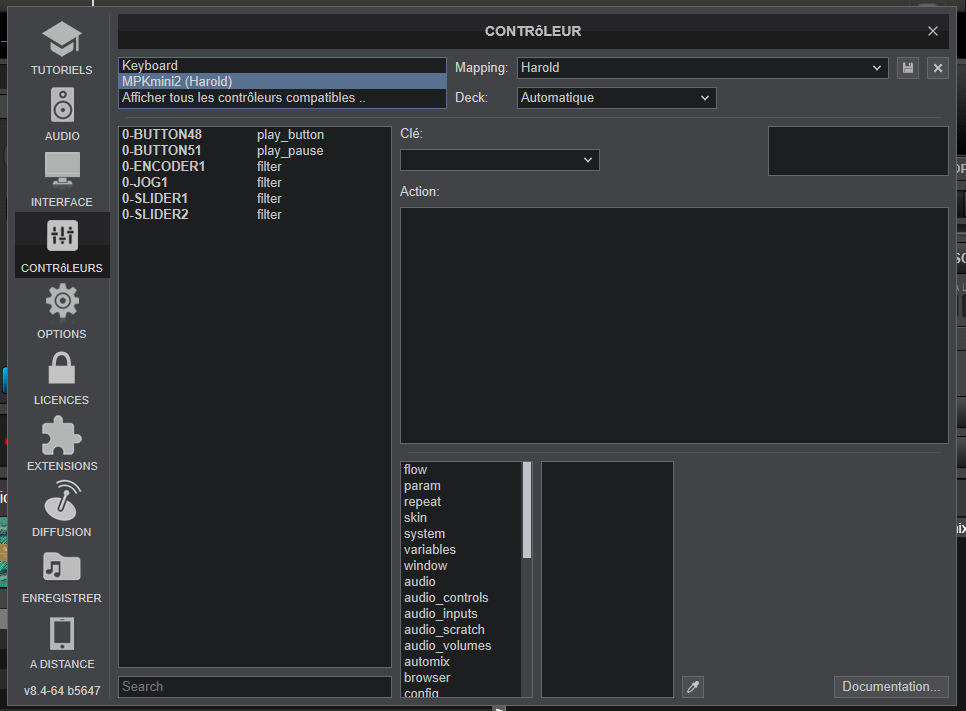
Task: Select the window action category
Action: tap(461, 566)
